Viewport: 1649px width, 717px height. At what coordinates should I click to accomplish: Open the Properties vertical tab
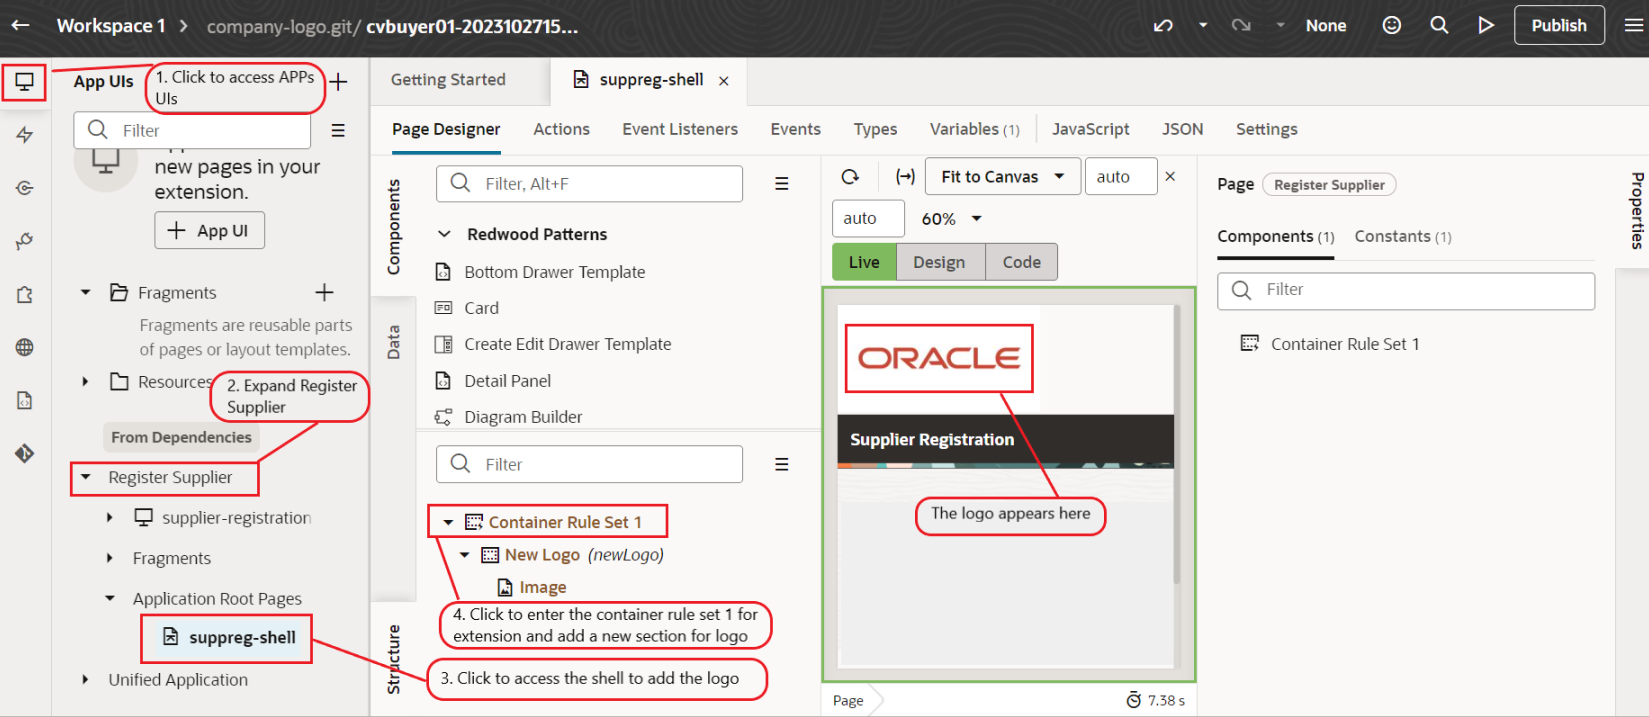tap(1636, 211)
